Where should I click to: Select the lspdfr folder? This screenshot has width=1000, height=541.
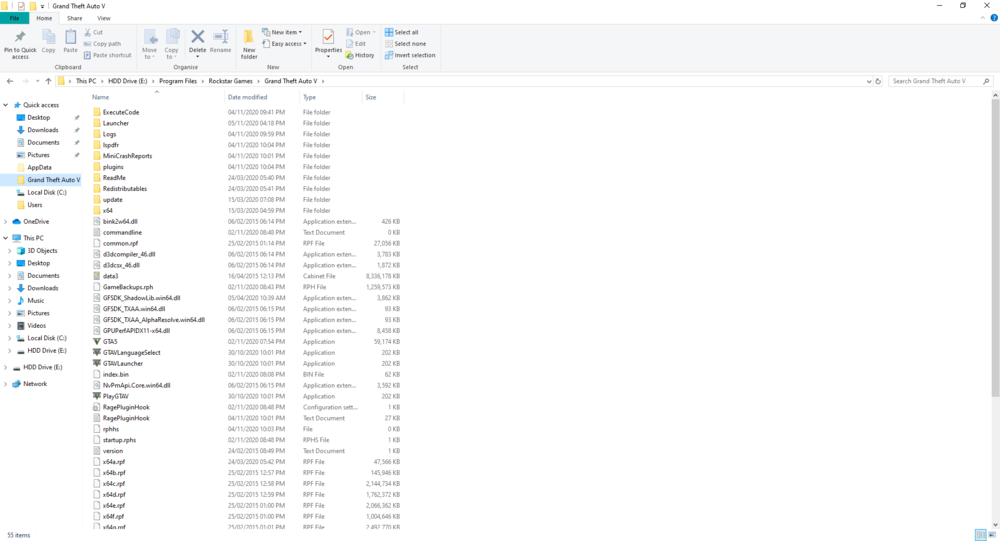[x=111, y=145]
